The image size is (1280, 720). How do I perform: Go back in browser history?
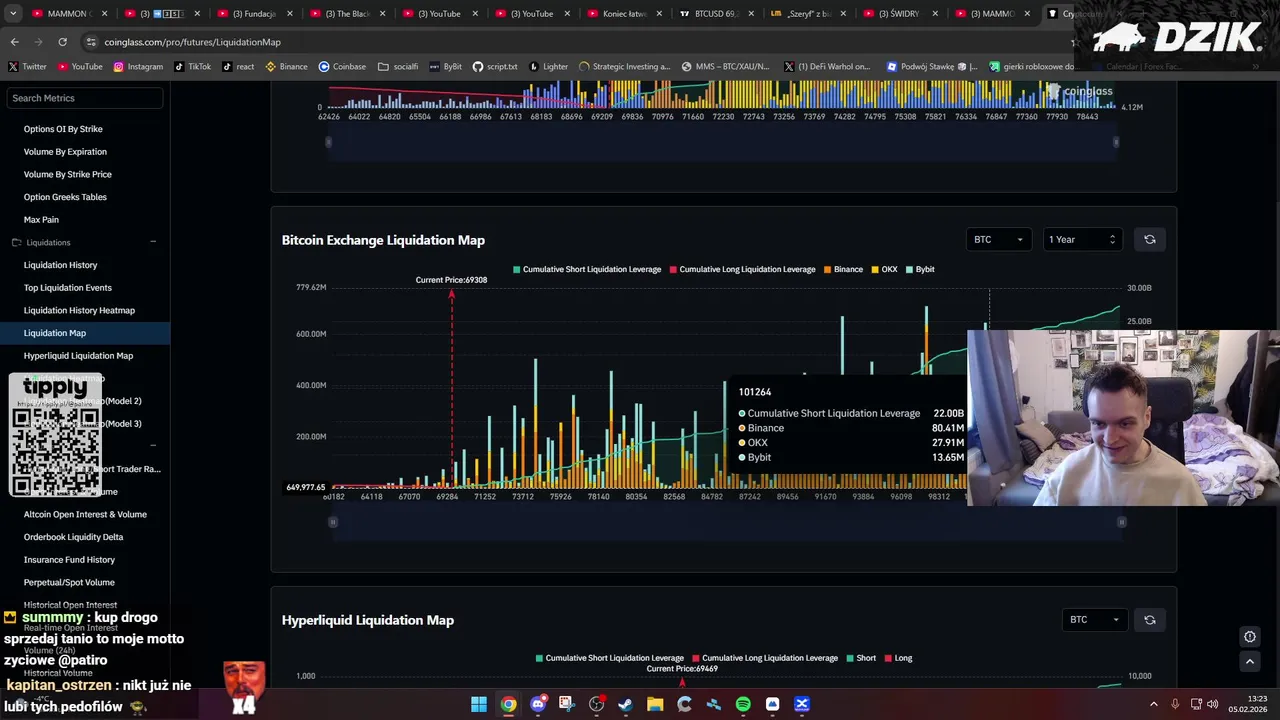click(x=14, y=42)
